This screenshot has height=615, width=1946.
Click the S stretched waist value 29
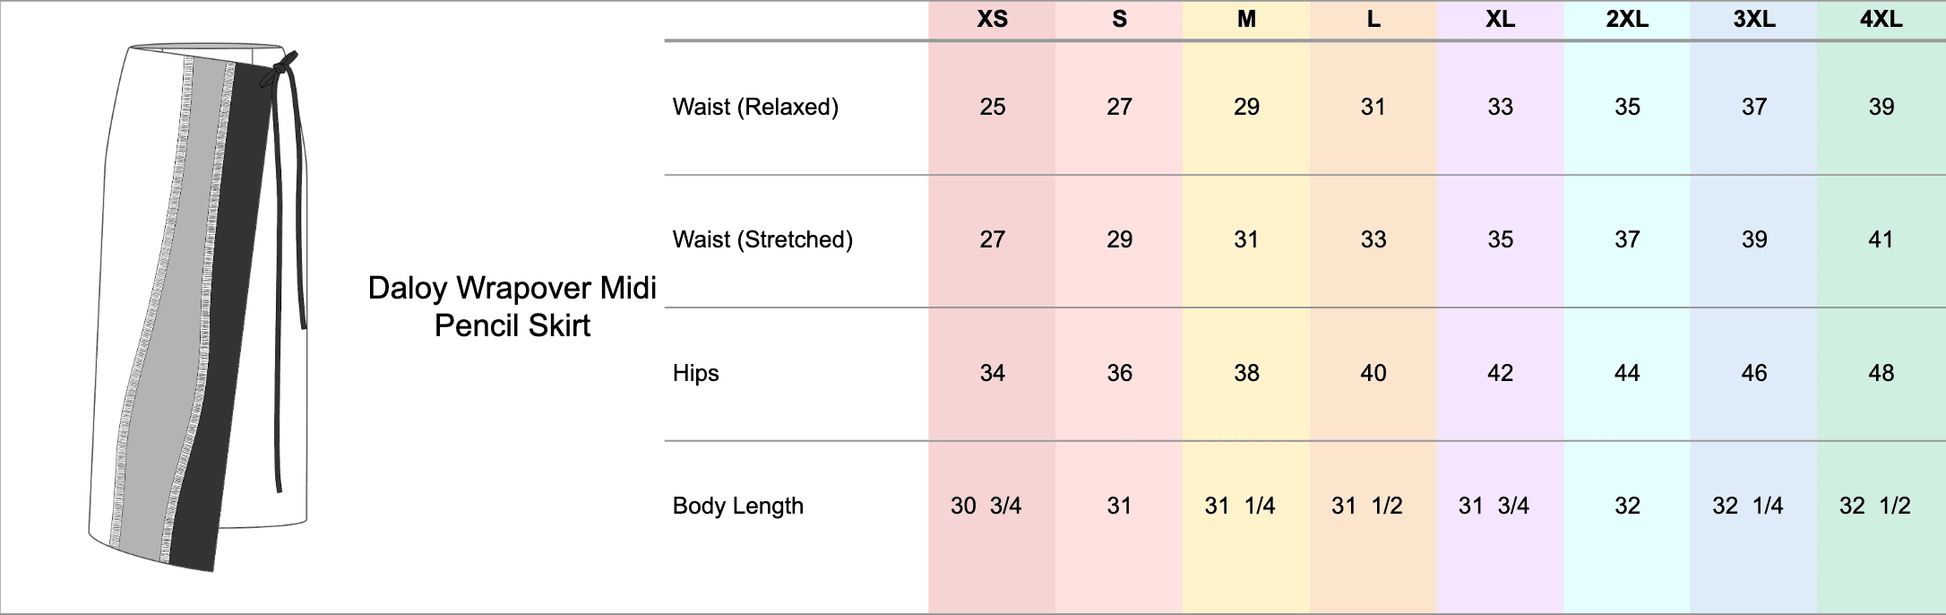[1119, 239]
